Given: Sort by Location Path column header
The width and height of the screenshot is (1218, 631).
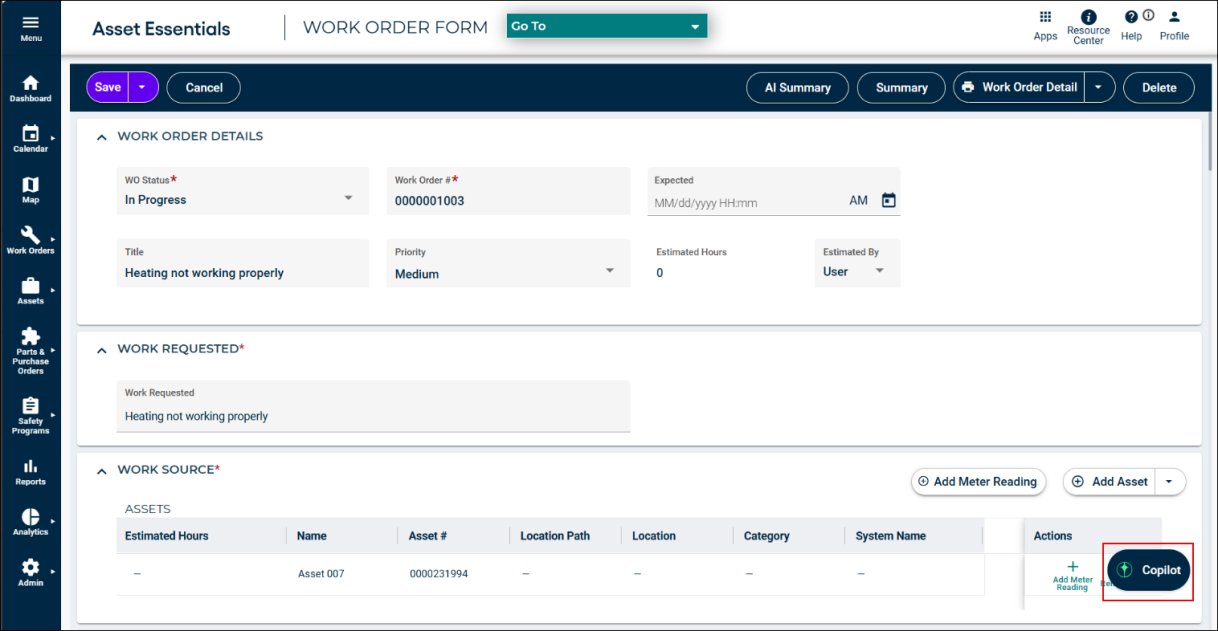Looking at the screenshot, I should tap(555, 536).
